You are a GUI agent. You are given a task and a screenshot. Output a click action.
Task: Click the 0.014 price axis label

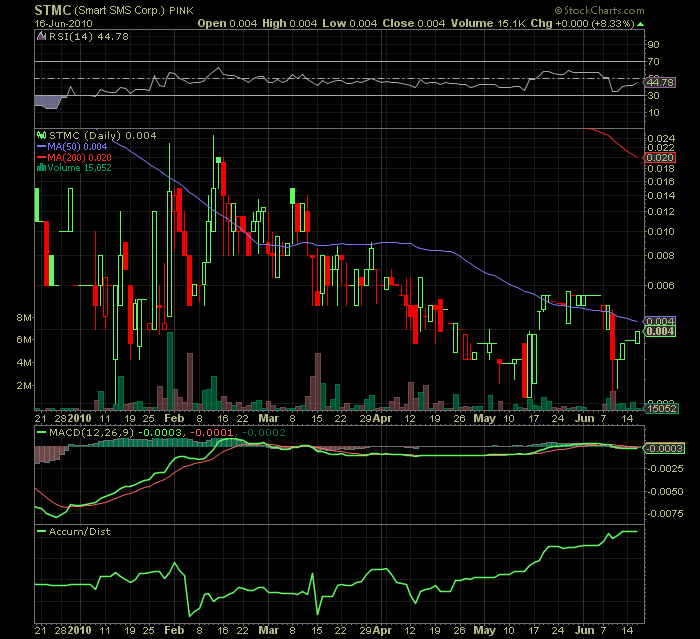point(661,196)
